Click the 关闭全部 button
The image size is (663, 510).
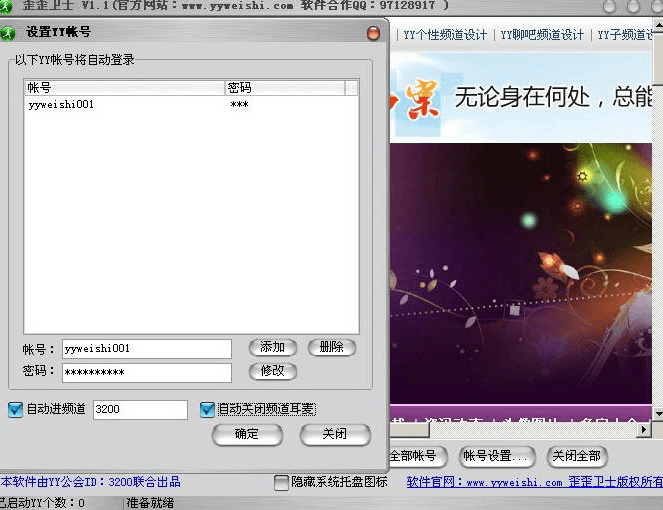pos(576,456)
